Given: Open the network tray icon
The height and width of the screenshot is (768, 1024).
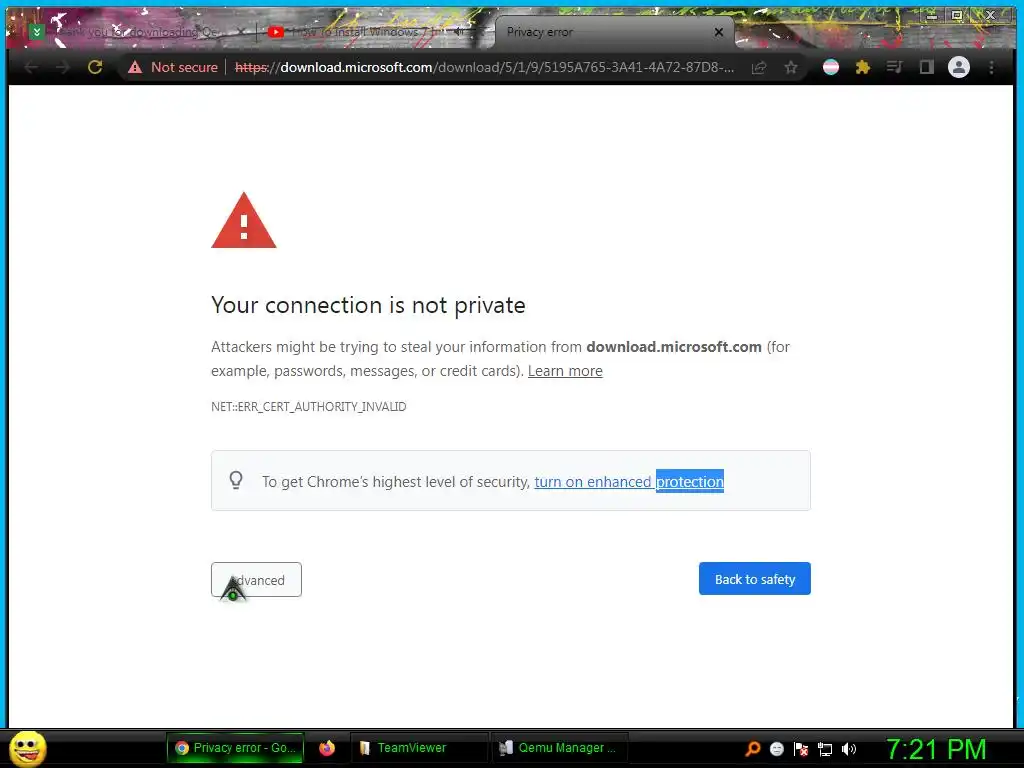Looking at the screenshot, I should [x=825, y=750].
